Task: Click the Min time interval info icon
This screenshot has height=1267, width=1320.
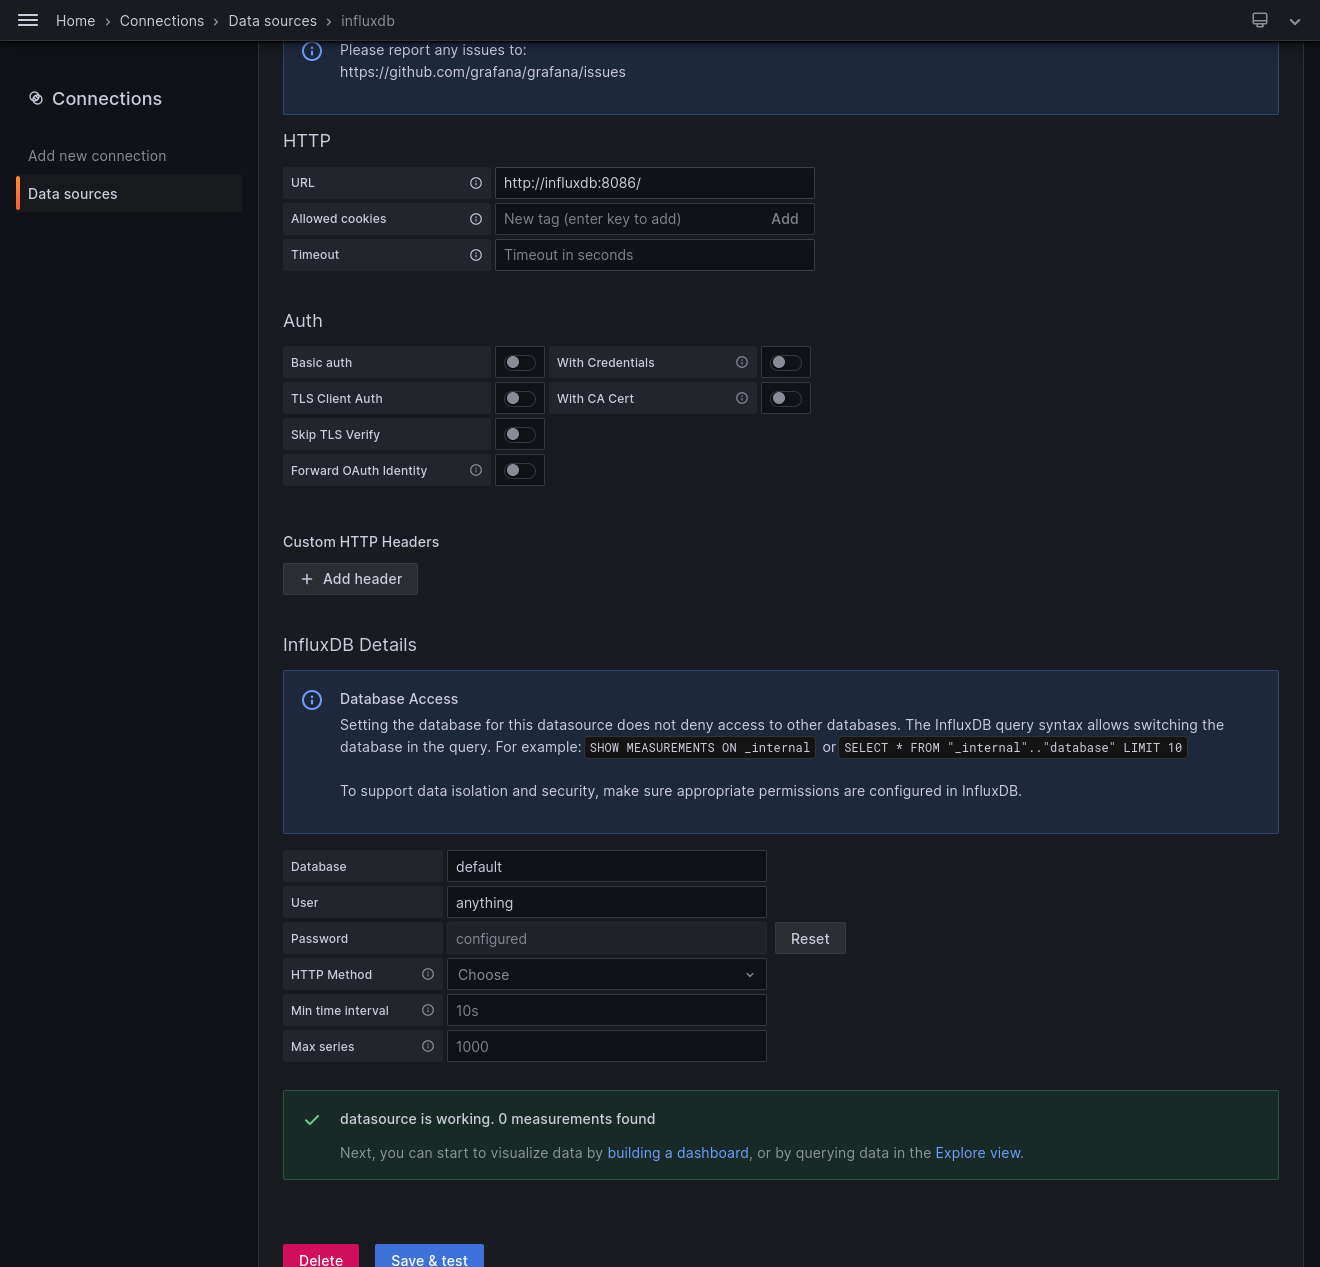Action: [x=428, y=1010]
